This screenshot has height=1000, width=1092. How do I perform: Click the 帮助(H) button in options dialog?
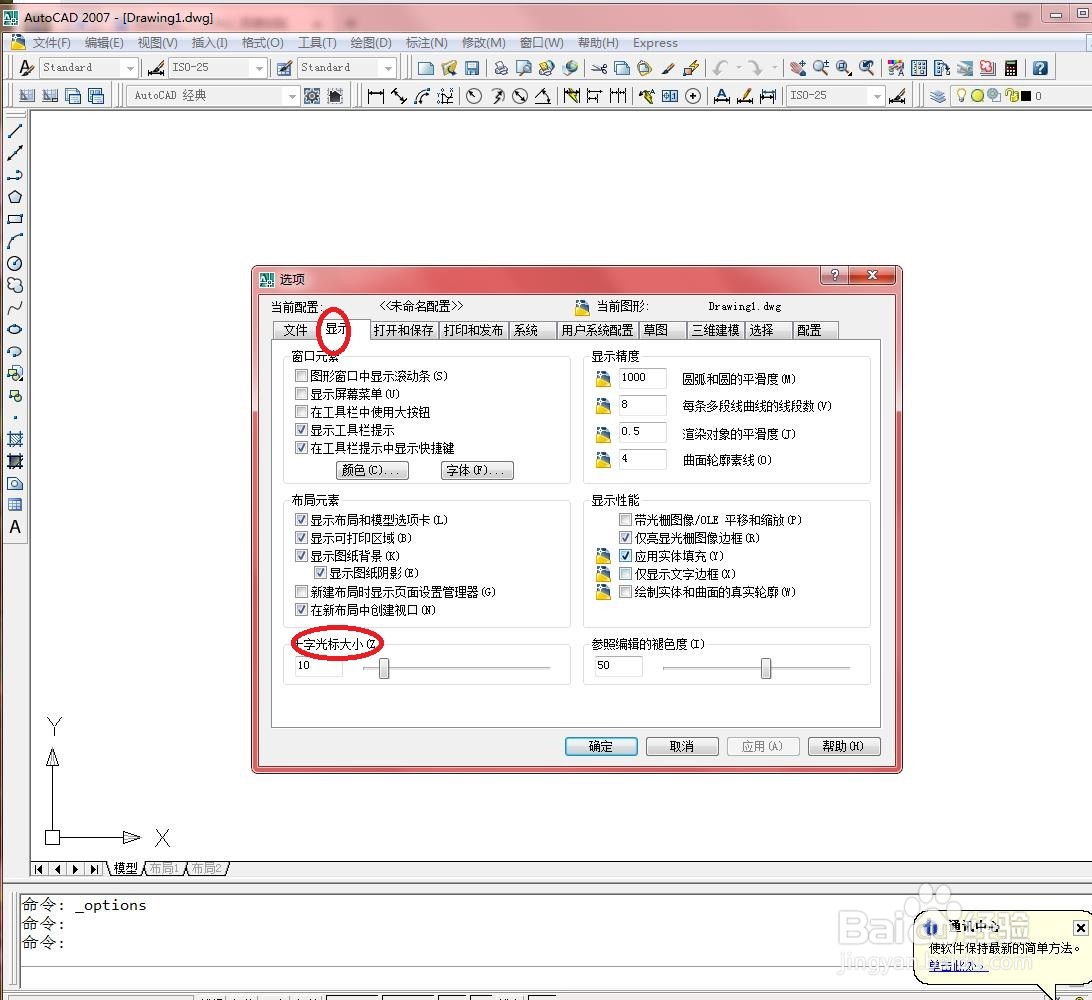tap(843, 746)
